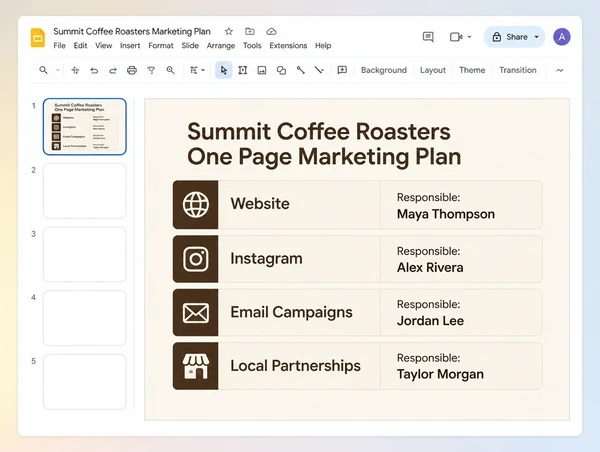The image size is (600, 452).
Task: Click the Background button
Action: pyautogui.click(x=384, y=70)
